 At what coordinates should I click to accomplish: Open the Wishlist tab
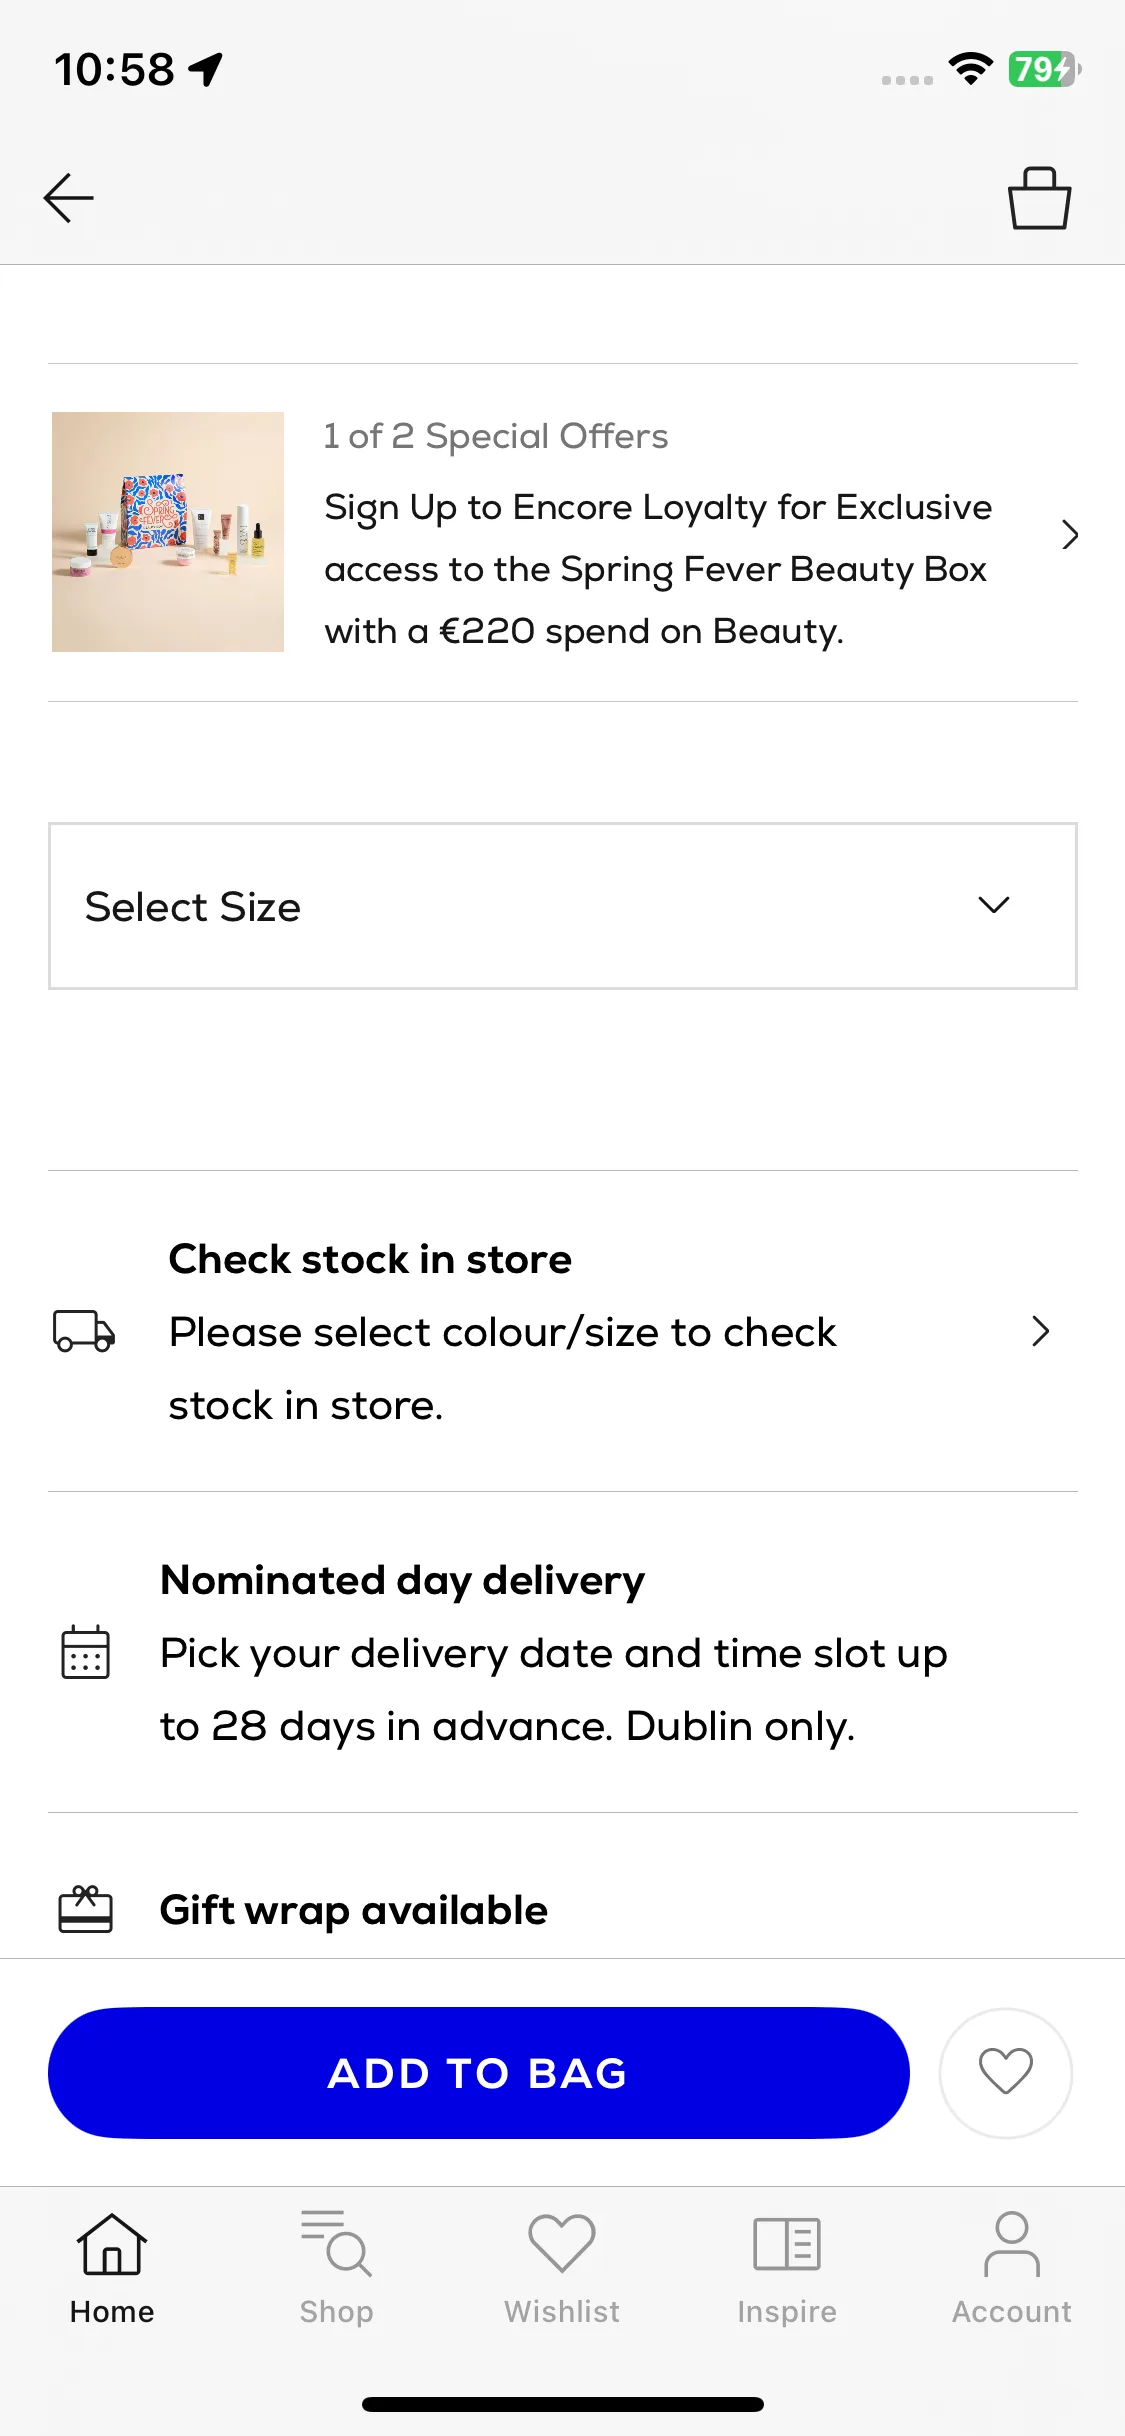tap(562, 2268)
